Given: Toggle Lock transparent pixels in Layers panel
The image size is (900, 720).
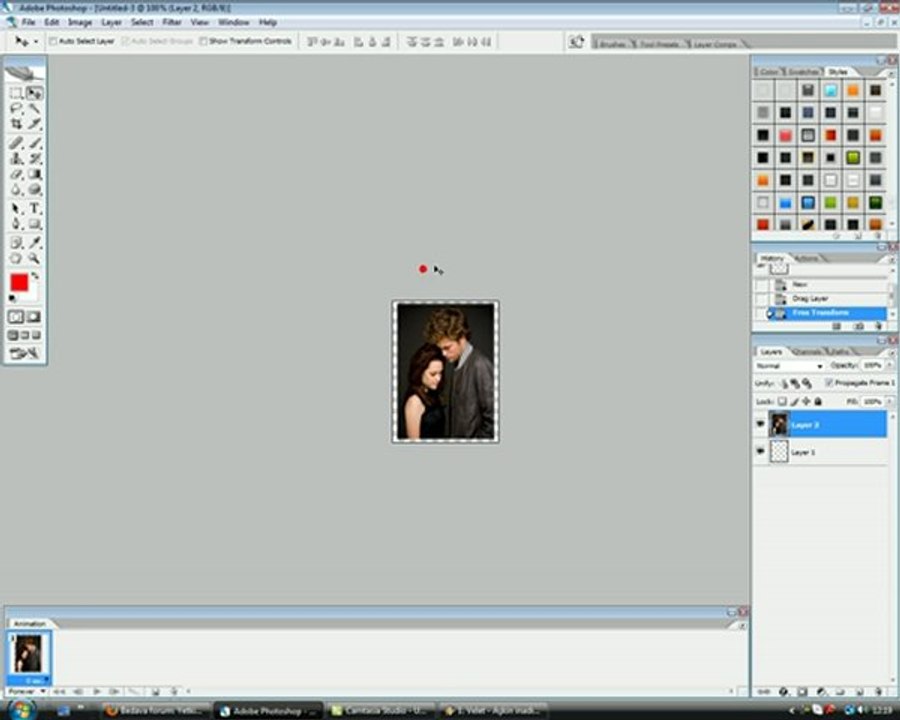Looking at the screenshot, I should pos(782,401).
